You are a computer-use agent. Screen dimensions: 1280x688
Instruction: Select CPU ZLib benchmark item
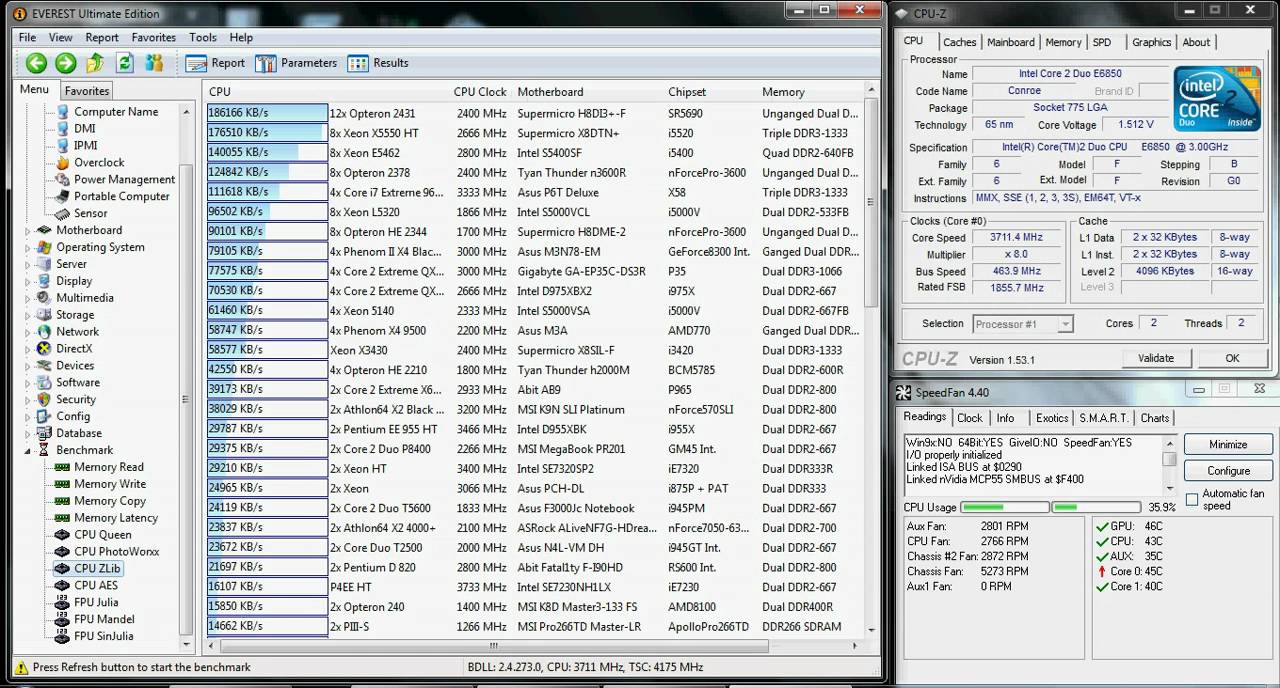point(97,569)
